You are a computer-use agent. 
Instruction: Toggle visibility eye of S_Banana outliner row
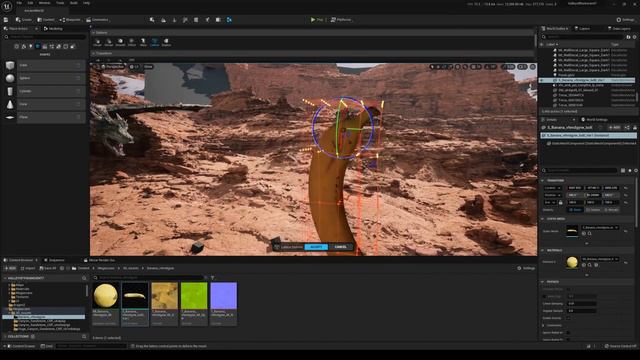pos(542,80)
